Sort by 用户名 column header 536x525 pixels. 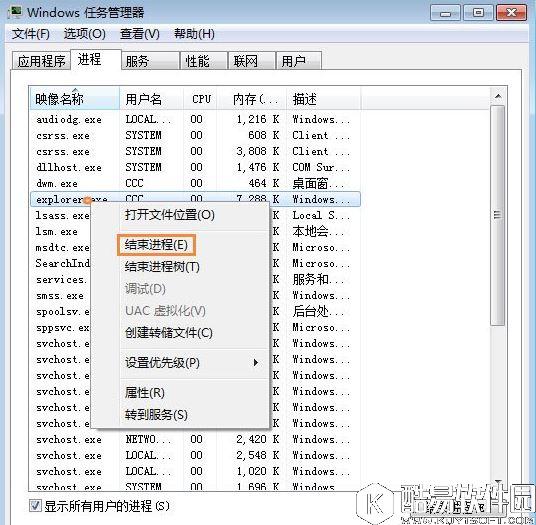[151, 99]
